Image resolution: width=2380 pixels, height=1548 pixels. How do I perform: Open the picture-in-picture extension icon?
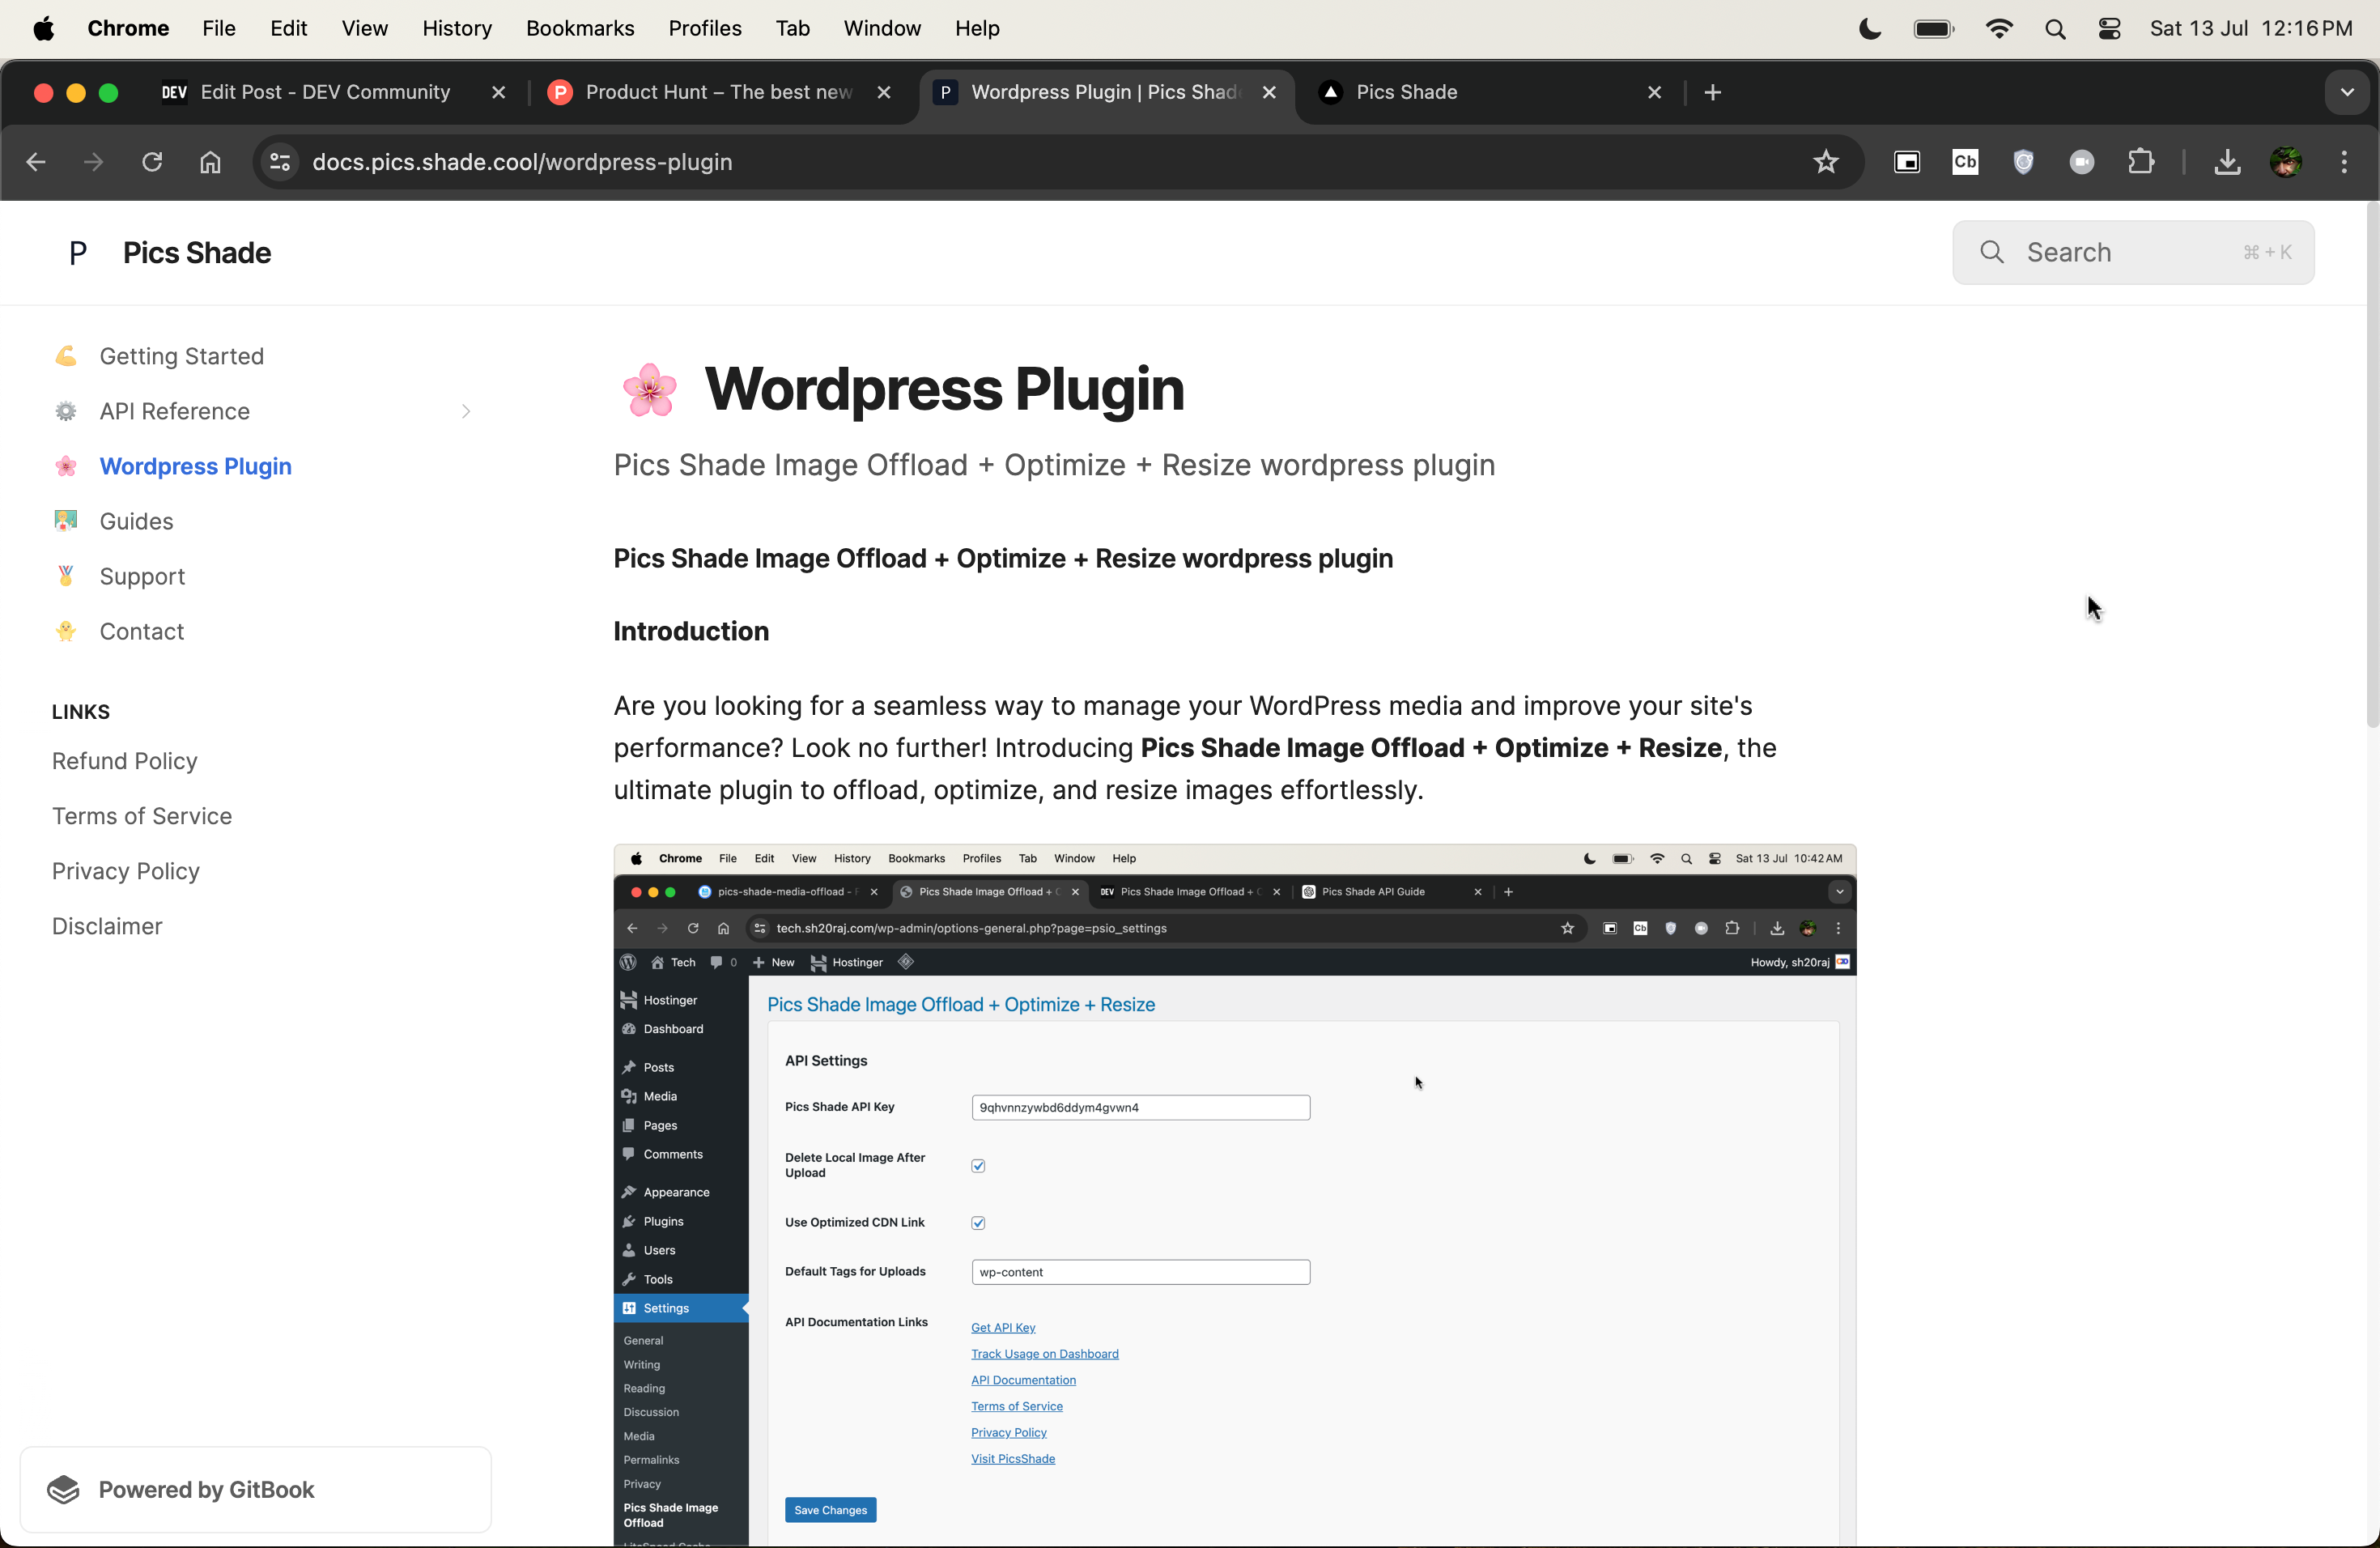(x=1907, y=162)
